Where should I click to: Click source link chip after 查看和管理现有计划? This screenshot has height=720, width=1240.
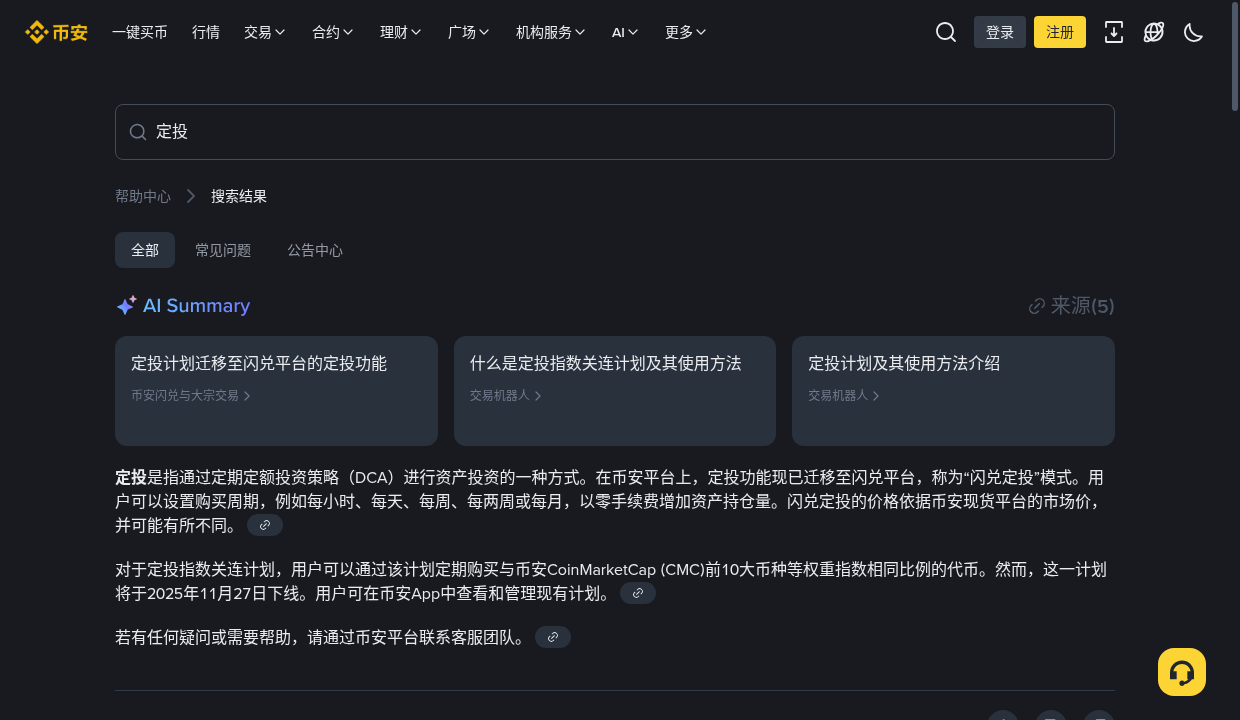pyautogui.click(x=638, y=593)
